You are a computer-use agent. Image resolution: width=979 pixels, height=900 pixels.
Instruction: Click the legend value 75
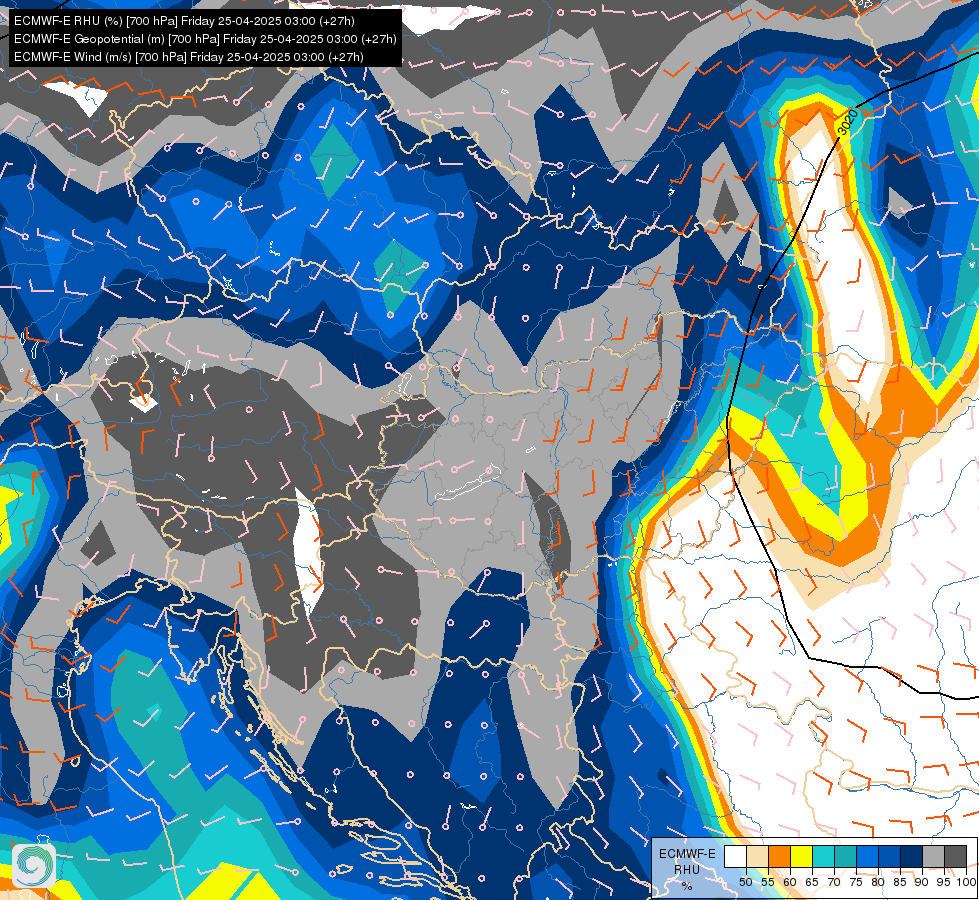(856, 882)
